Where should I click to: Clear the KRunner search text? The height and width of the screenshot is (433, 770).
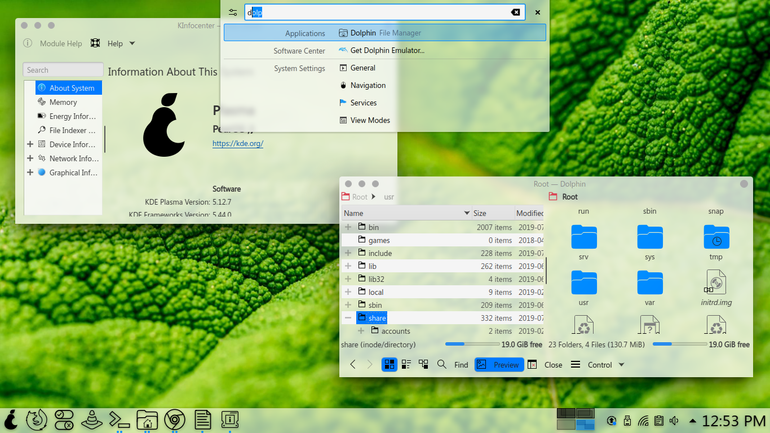(x=515, y=12)
